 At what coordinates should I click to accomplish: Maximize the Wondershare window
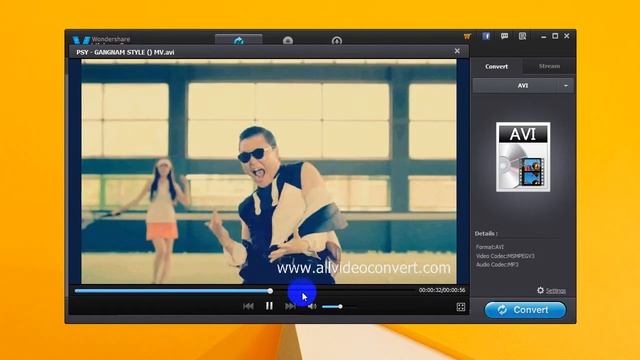[555, 36]
